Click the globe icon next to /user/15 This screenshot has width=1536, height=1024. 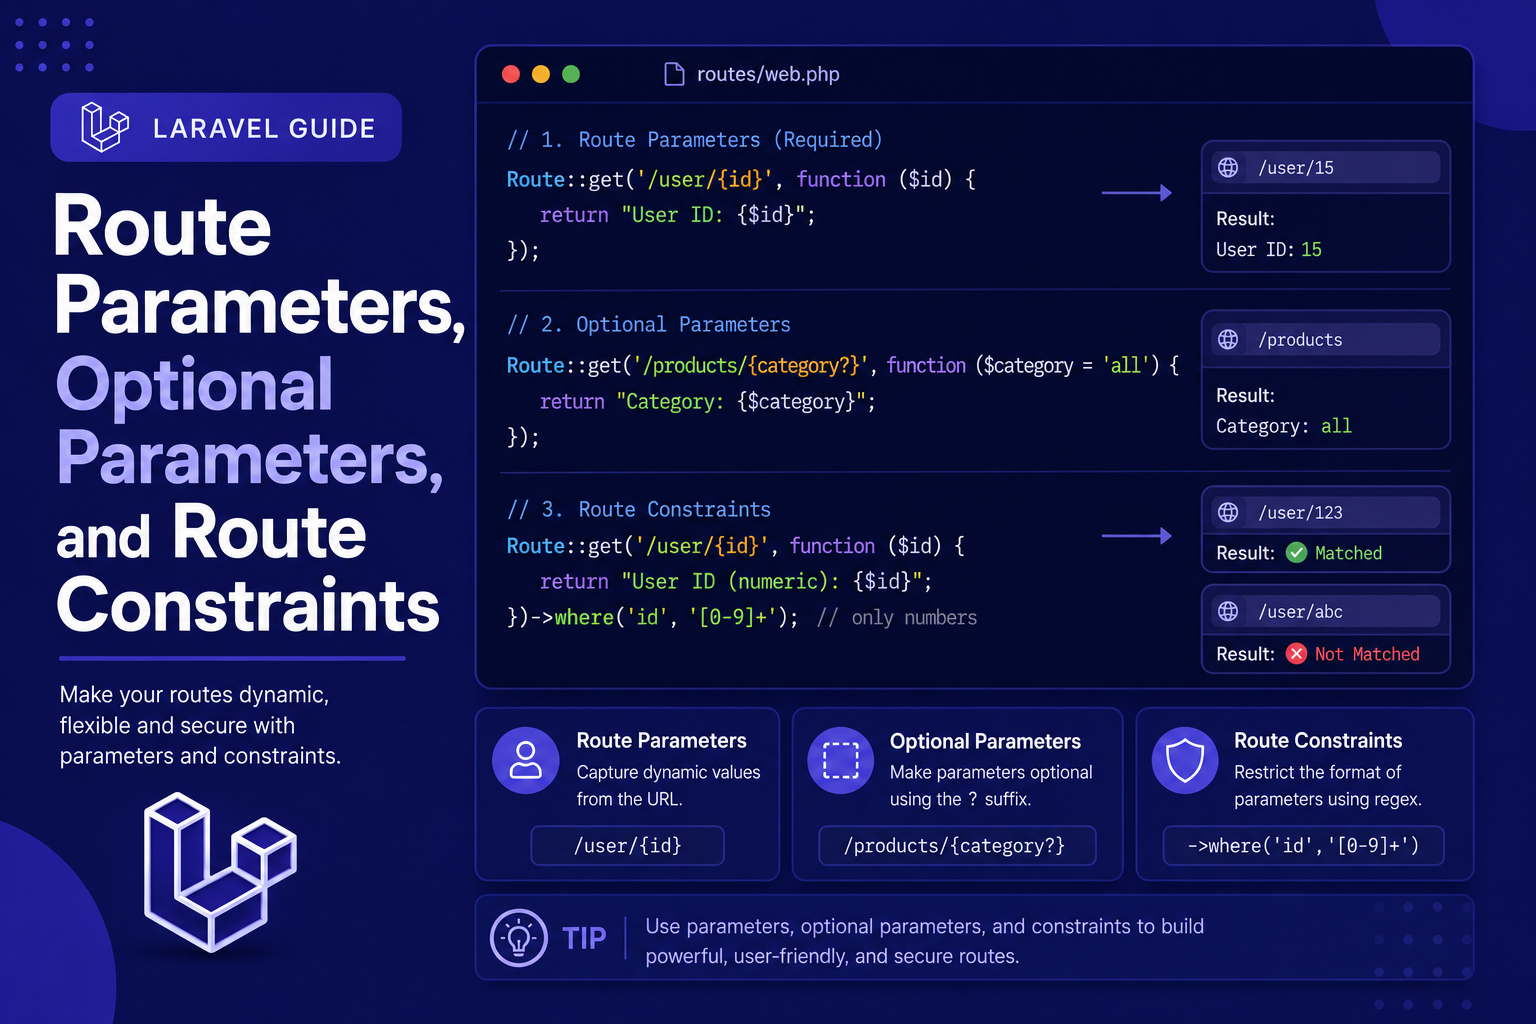pos(1228,167)
